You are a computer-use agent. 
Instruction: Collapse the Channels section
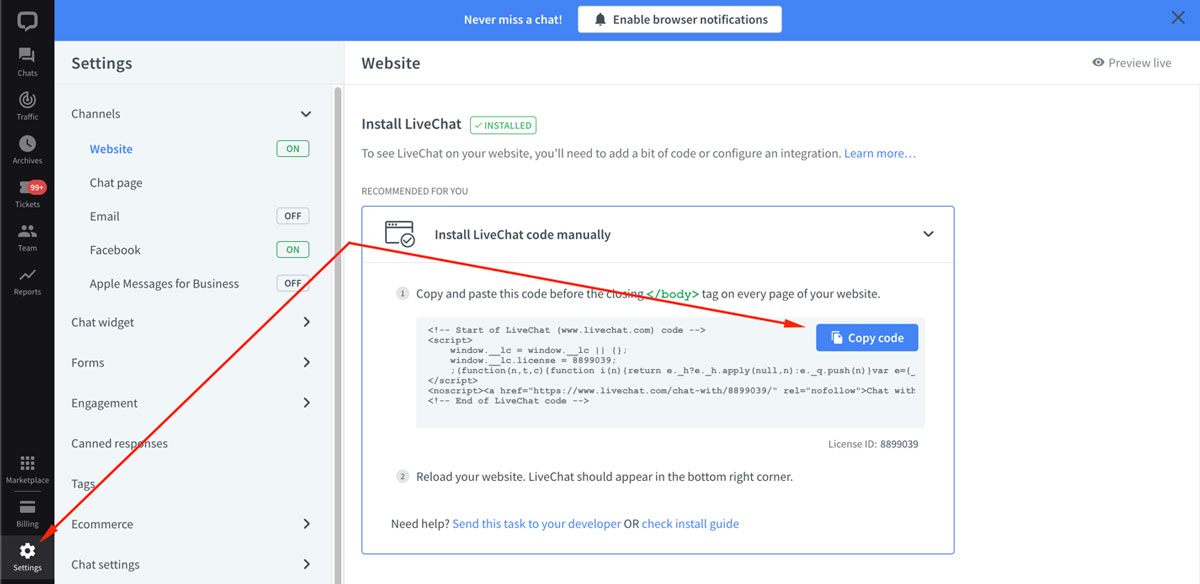[306, 114]
